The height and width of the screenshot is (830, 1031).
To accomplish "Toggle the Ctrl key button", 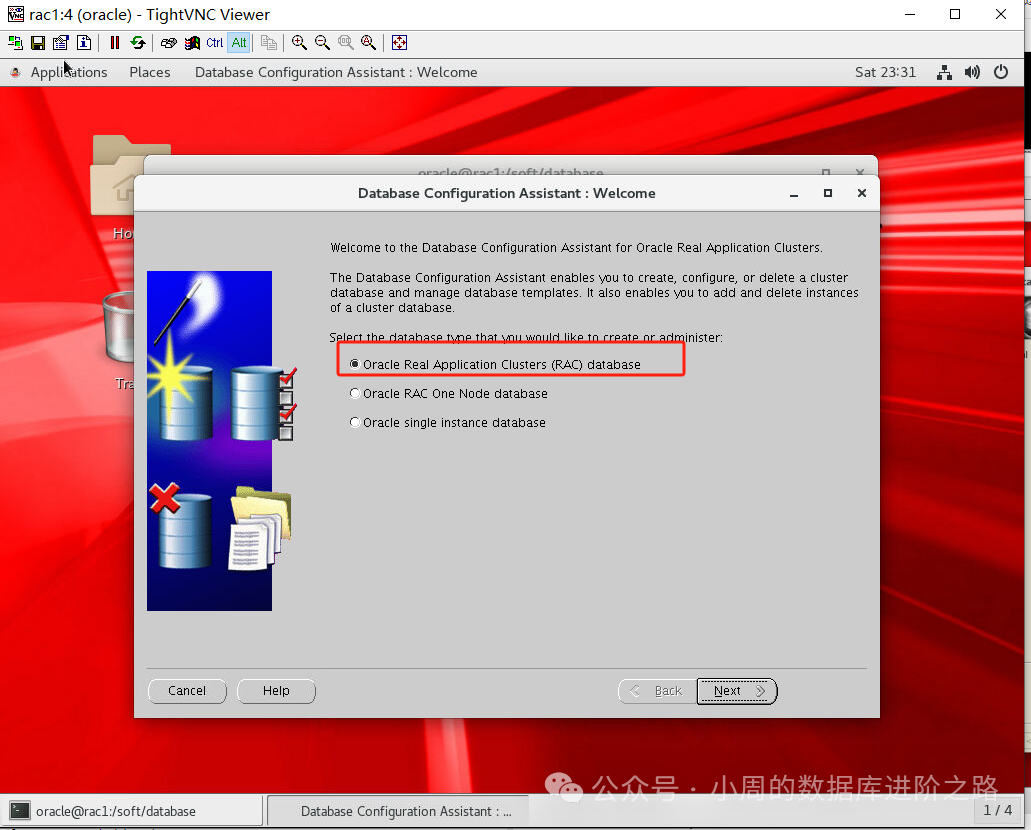I will (215, 43).
